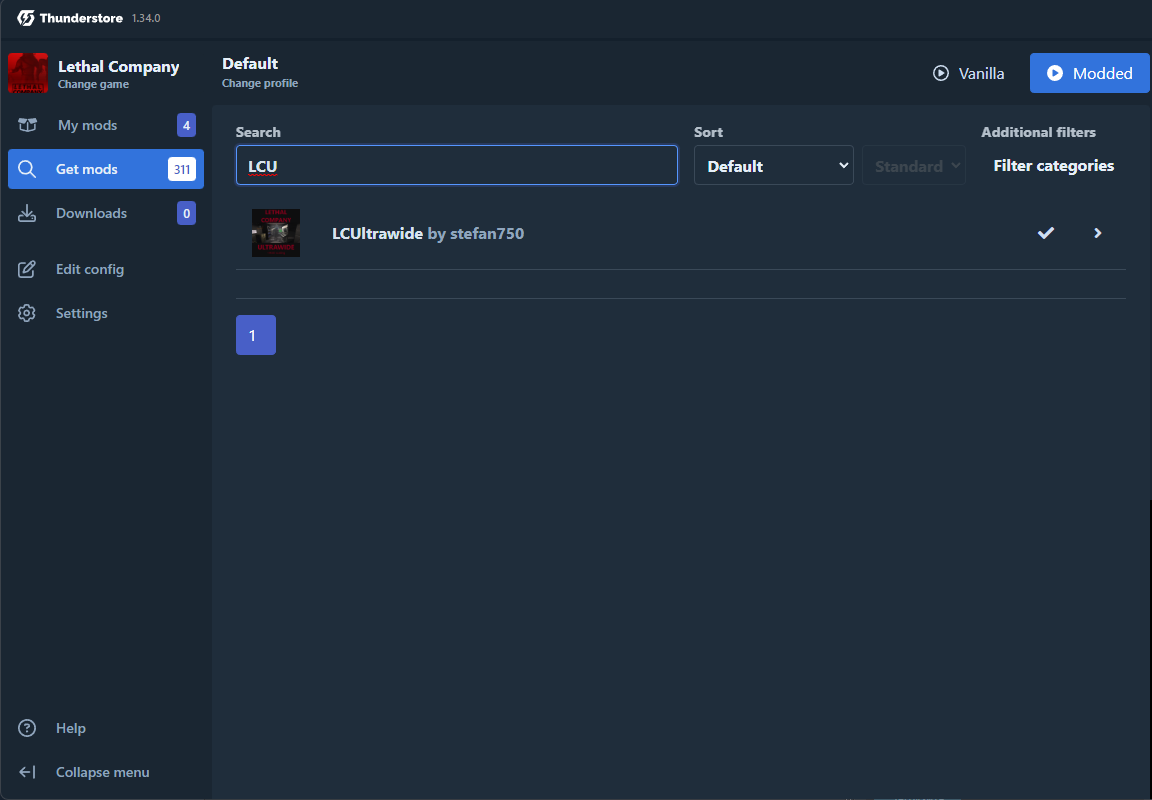
Task: Open Get mods section
Action: (106, 169)
